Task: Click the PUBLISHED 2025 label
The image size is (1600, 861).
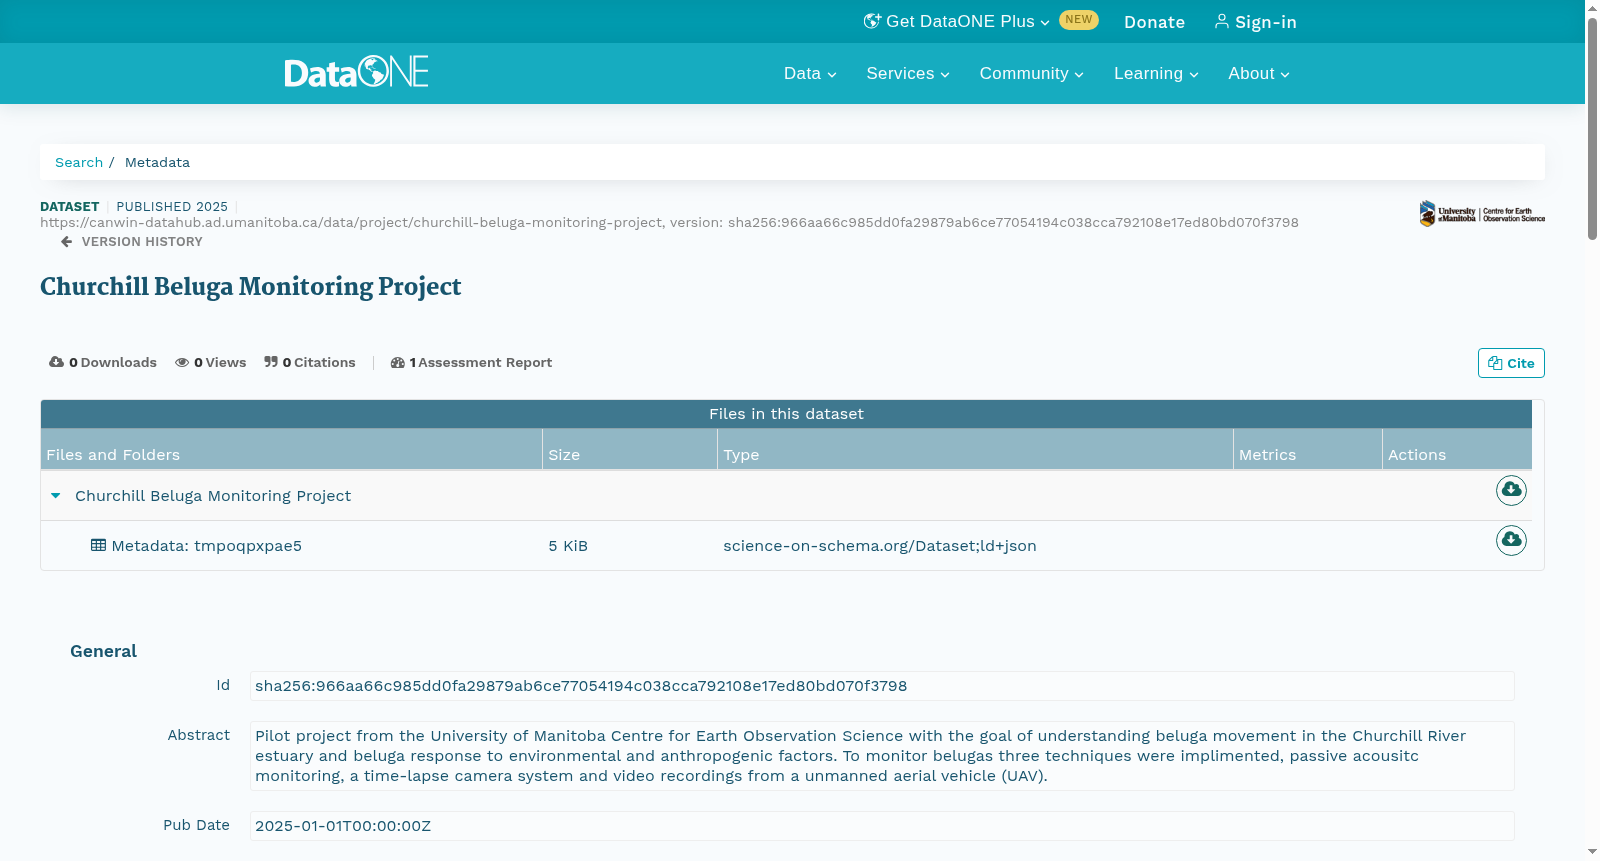Action: point(172,206)
